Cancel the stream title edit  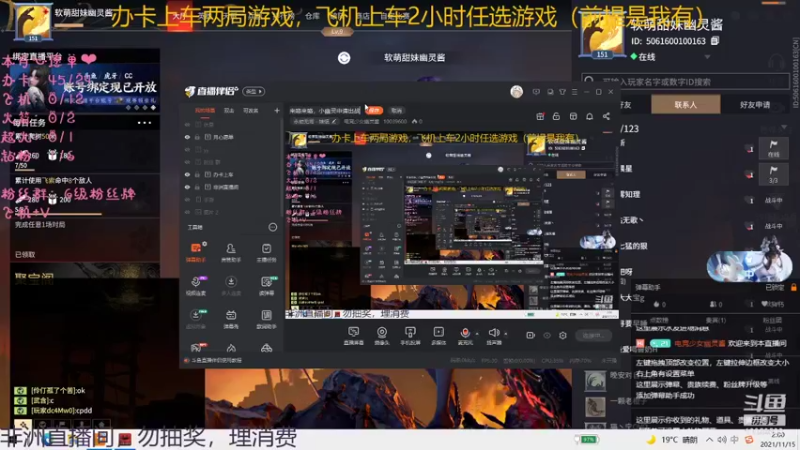tap(396, 110)
